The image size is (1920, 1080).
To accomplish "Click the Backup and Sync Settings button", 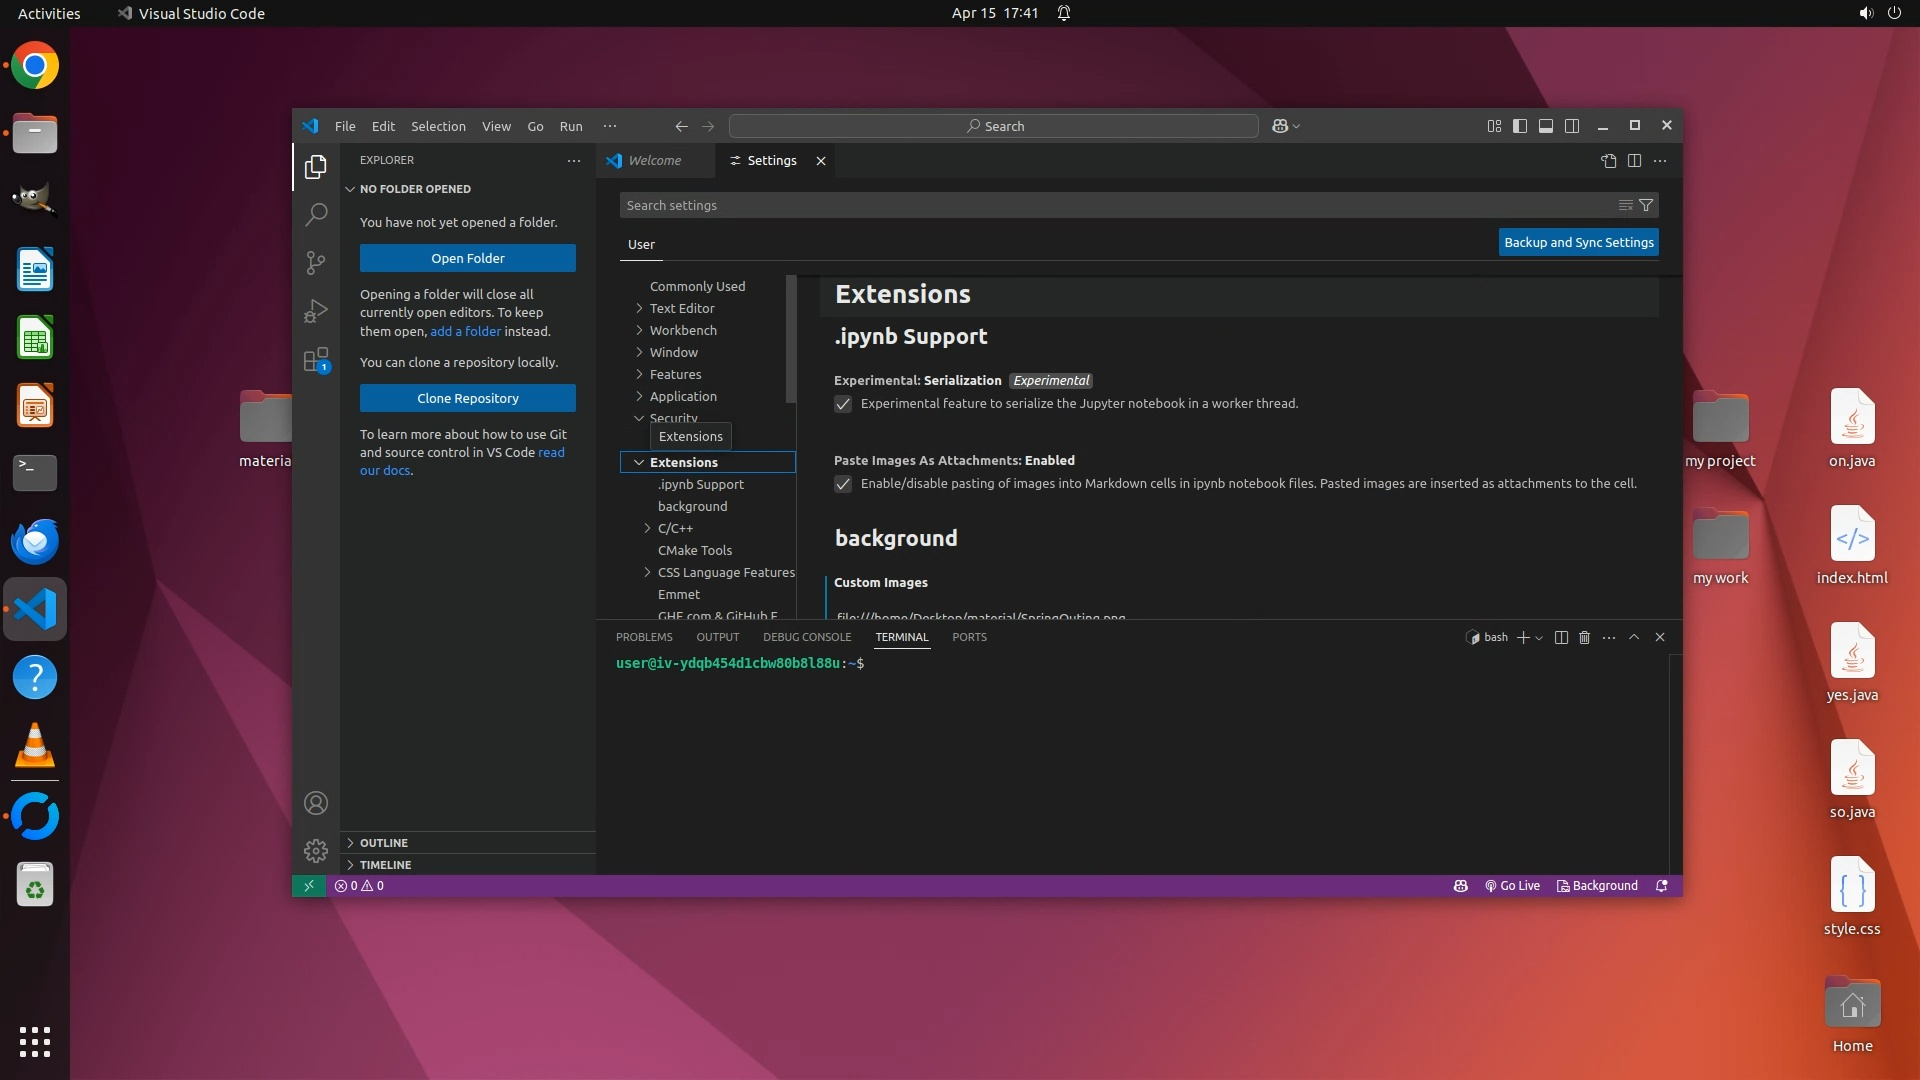I will tap(1578, 242).
